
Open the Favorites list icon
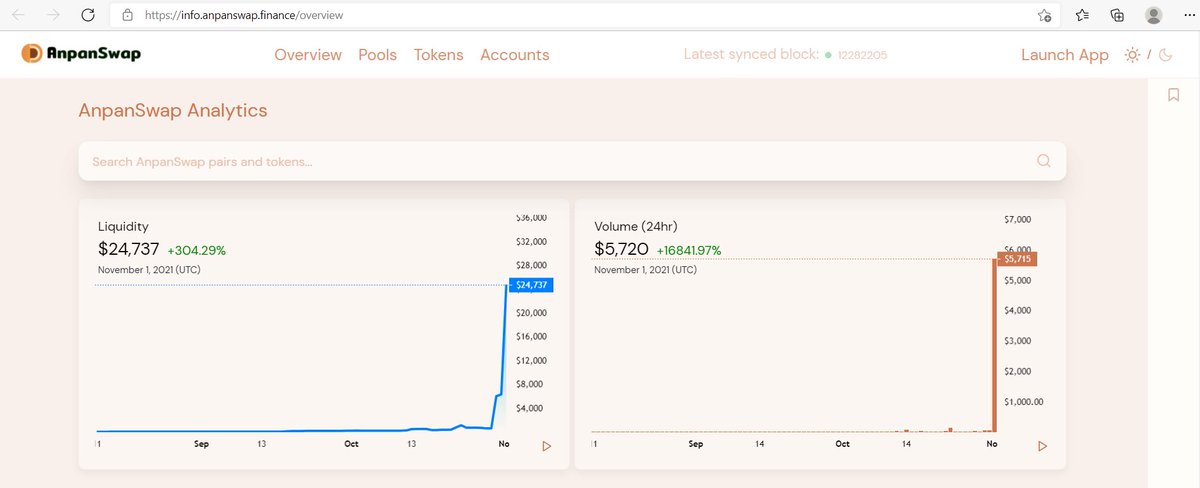(1083, 16)
